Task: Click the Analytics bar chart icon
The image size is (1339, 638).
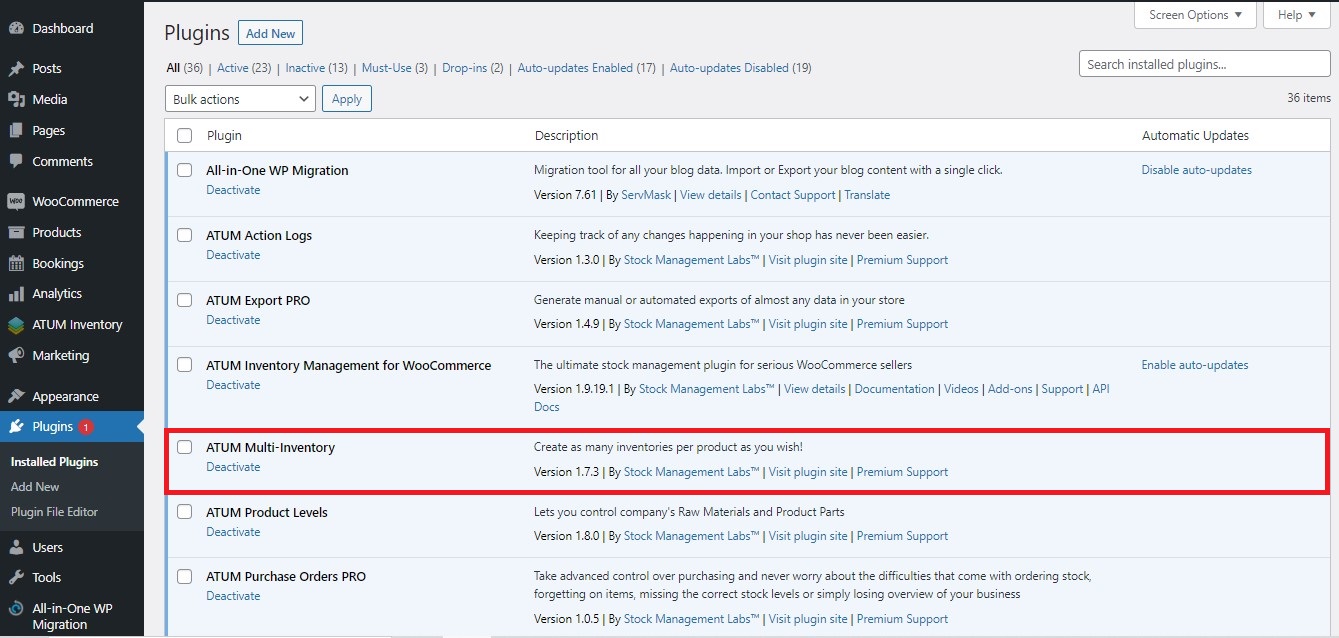Action: tap(16, 294)
